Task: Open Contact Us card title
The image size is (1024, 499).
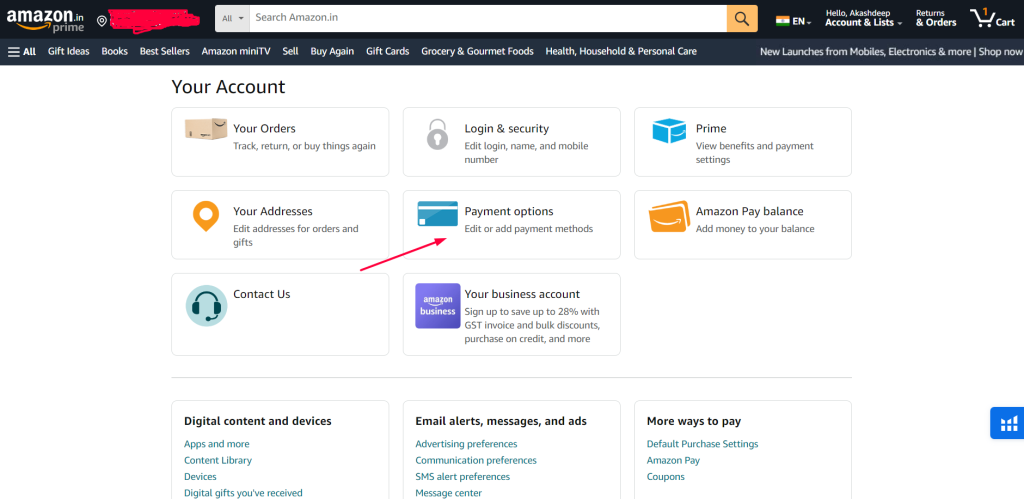Action: coord(262,294)
